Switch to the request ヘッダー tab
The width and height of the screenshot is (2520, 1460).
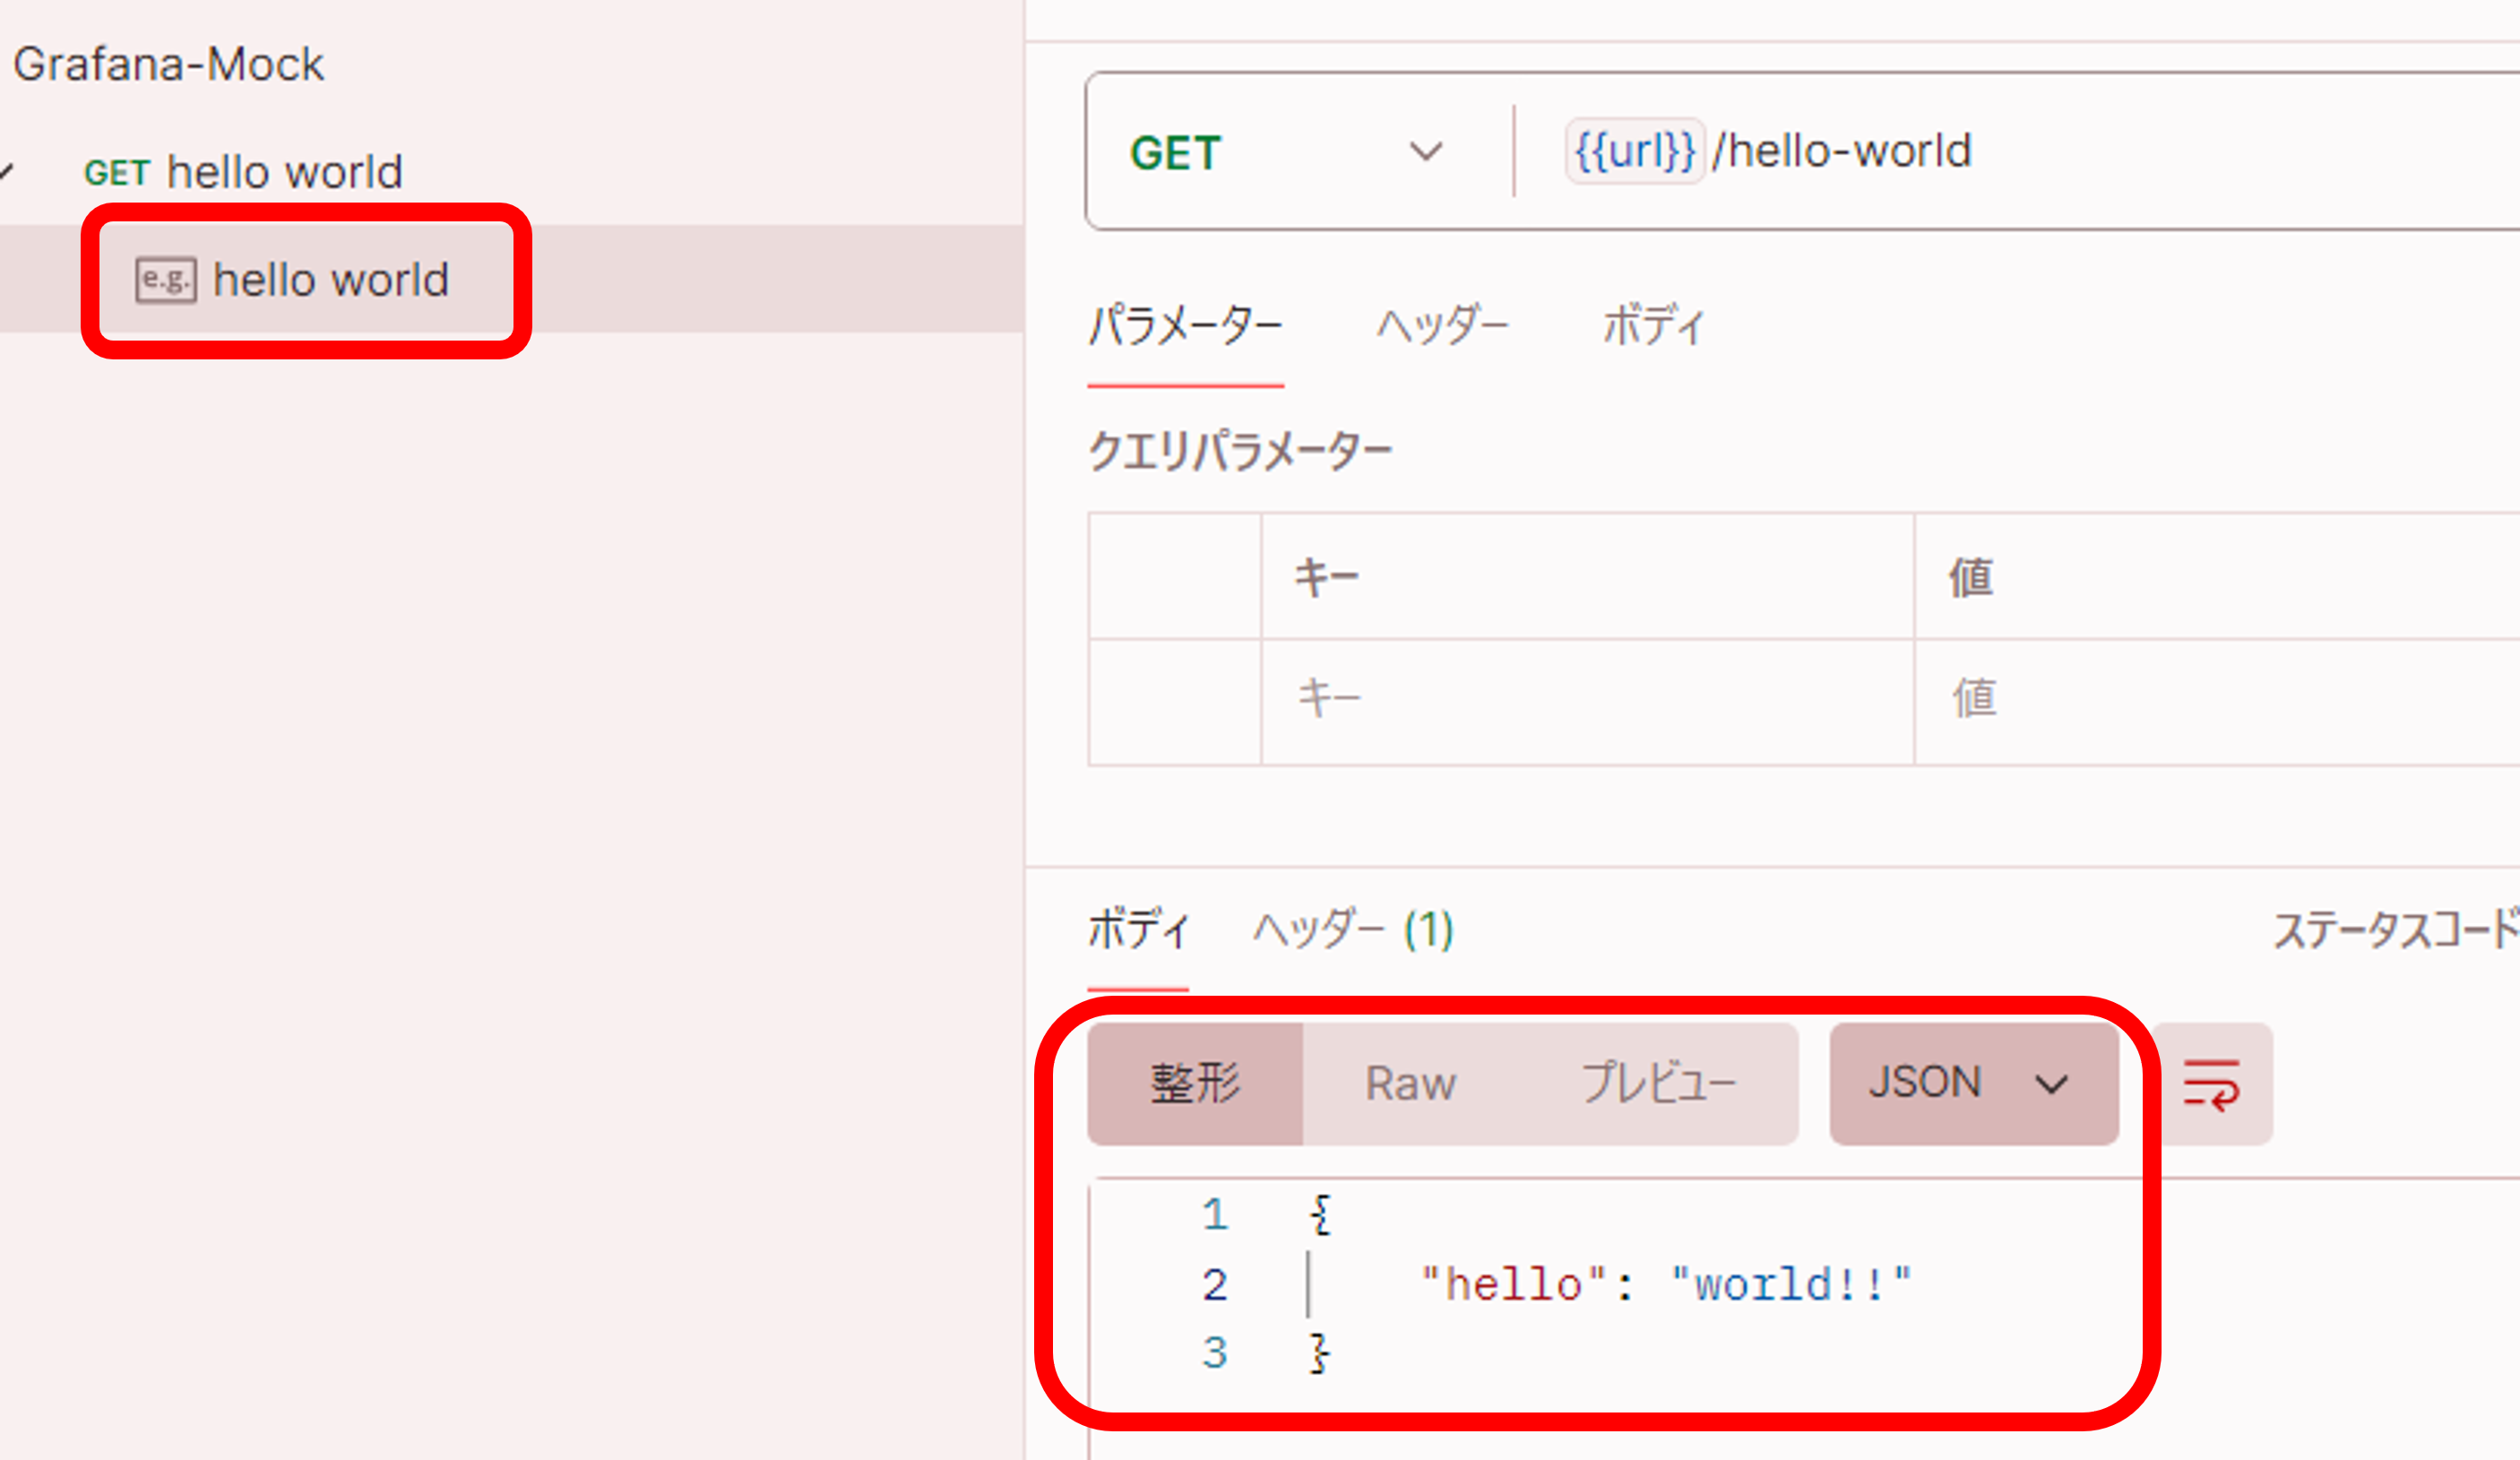1442,326
